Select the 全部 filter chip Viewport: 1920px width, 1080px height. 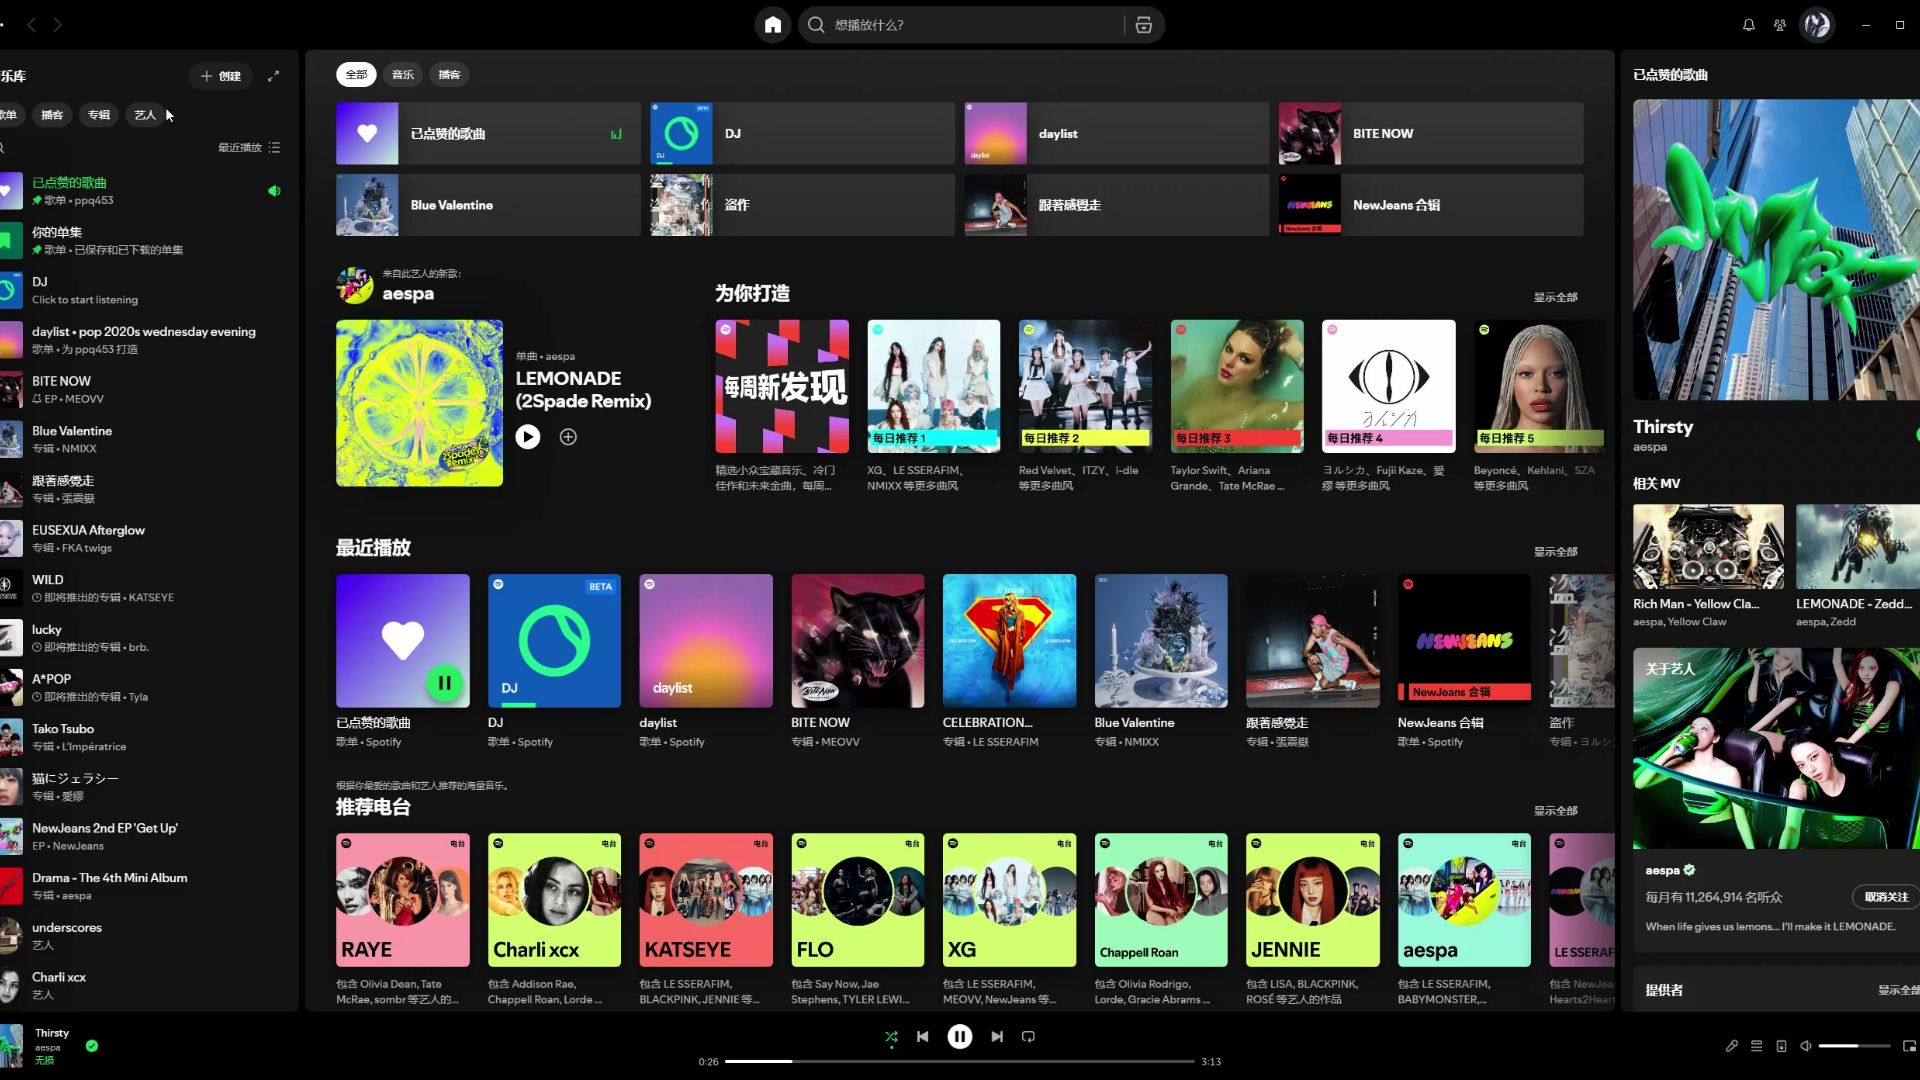click(x=356, y=75)
